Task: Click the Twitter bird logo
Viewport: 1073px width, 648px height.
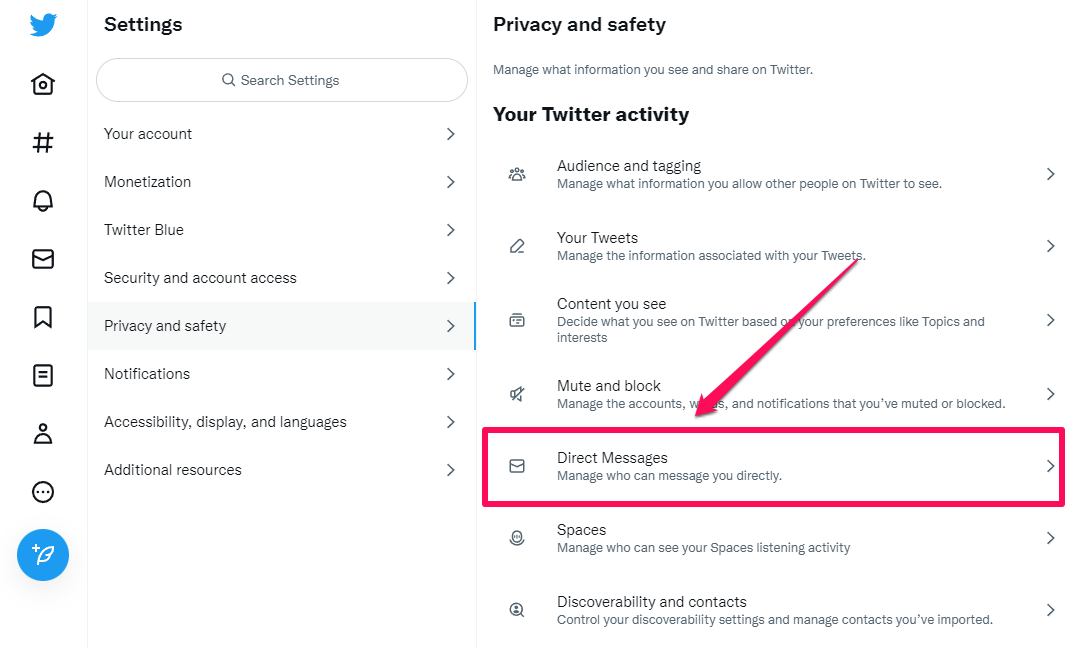Action: coord(42,25)
